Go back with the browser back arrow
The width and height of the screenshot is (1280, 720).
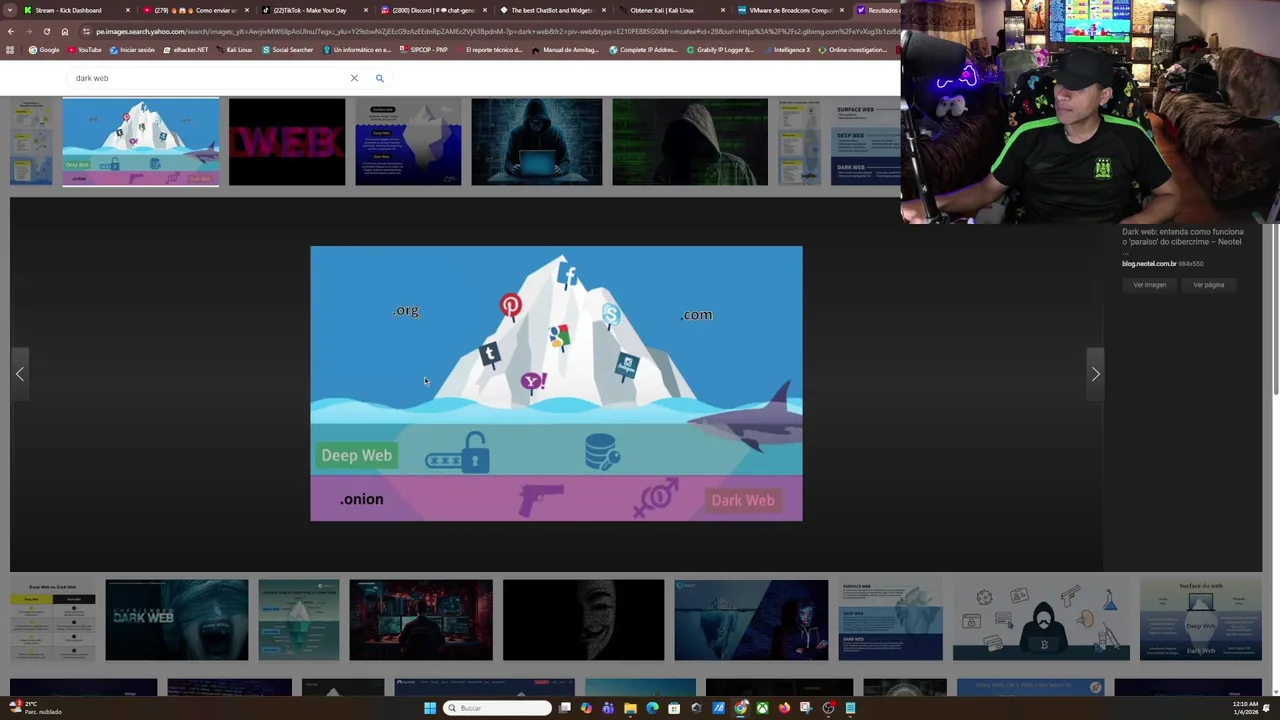coord(10,31)
